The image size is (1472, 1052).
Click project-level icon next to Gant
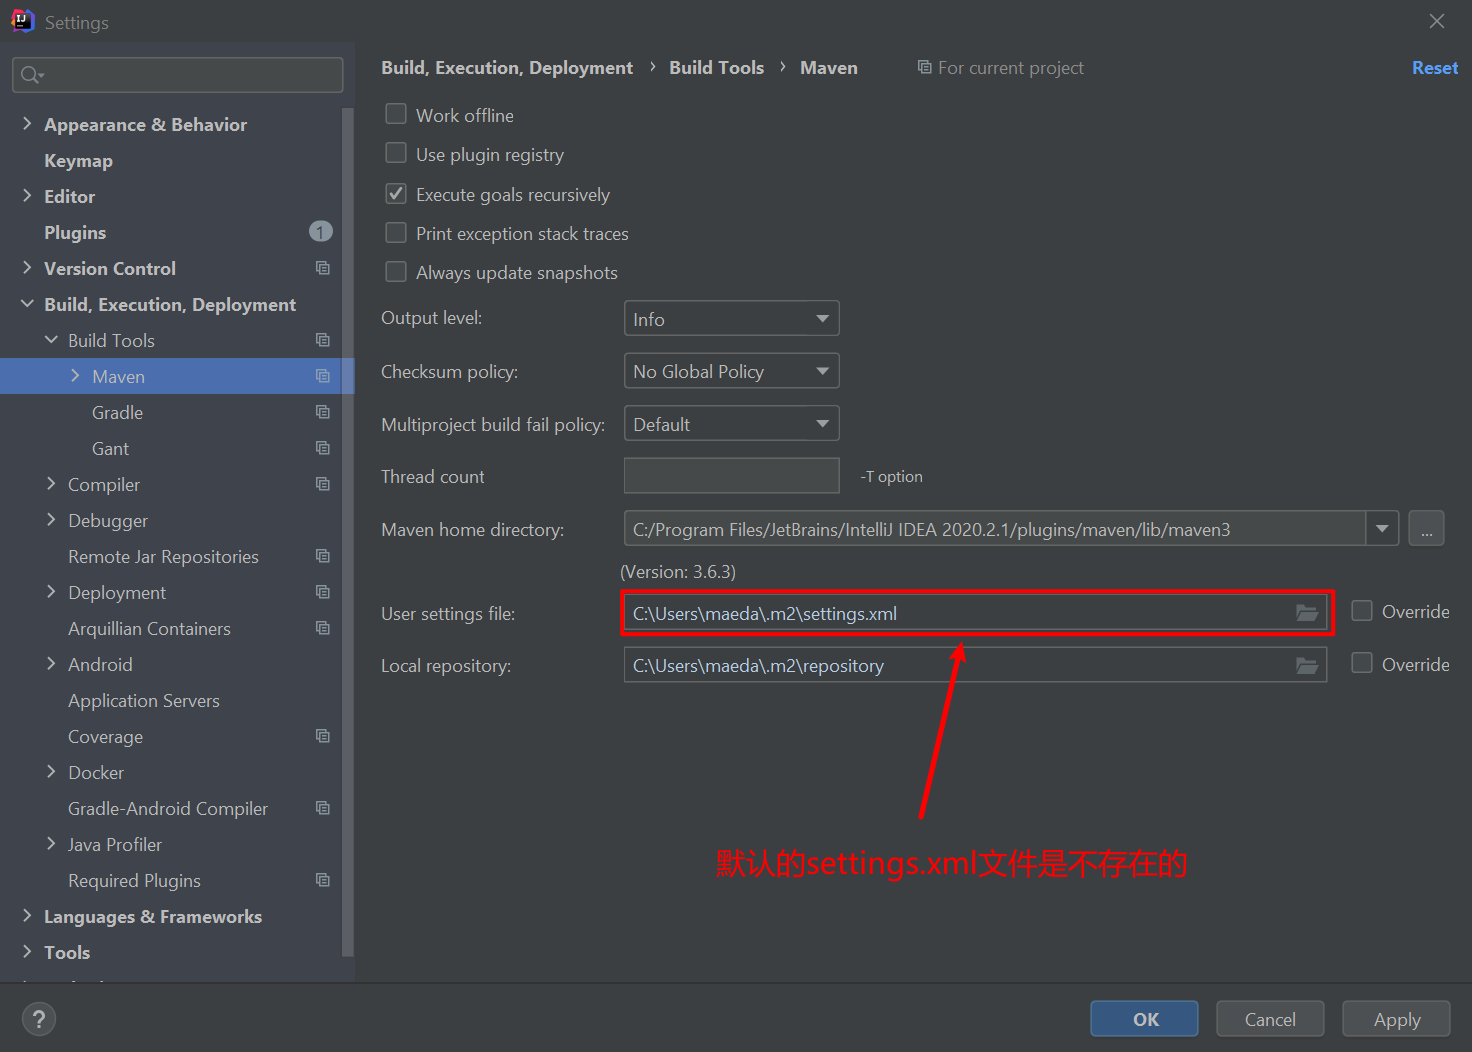click(x=322, y=448)
